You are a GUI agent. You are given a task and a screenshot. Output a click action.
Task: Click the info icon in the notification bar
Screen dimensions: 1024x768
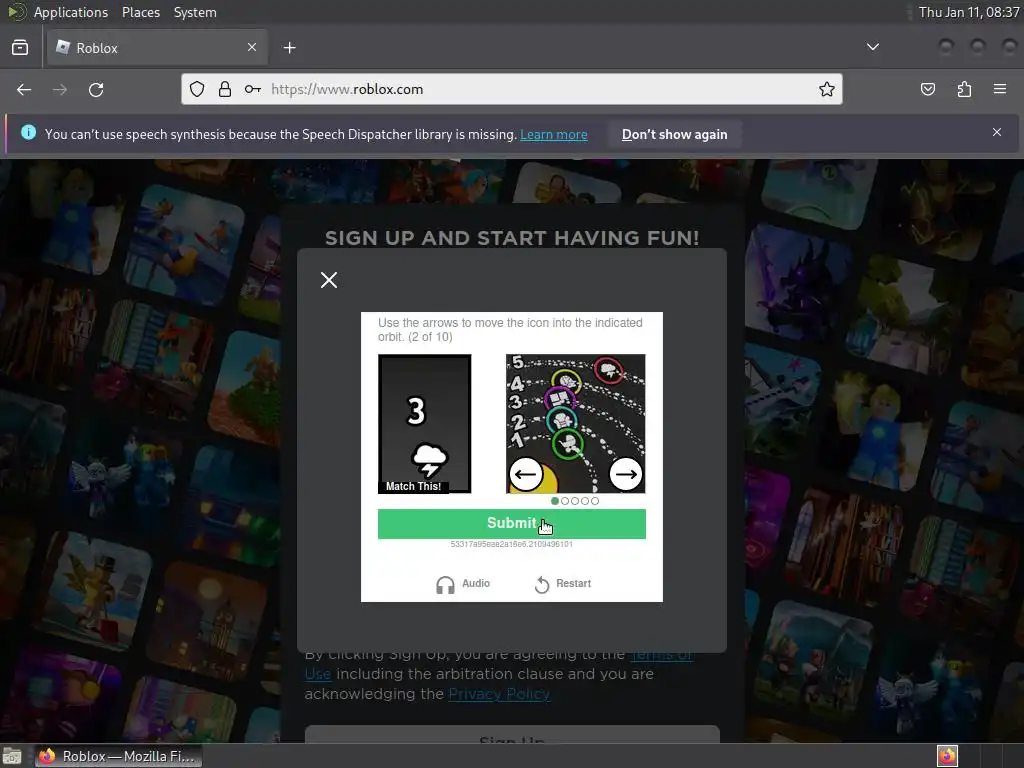pyautogui.click(x=29, y=133)
